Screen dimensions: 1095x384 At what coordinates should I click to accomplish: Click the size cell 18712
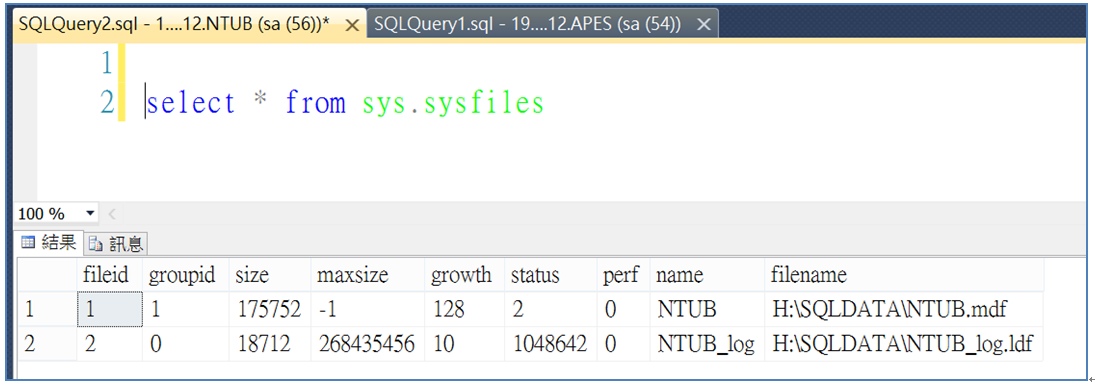click(x=270, y=344)
